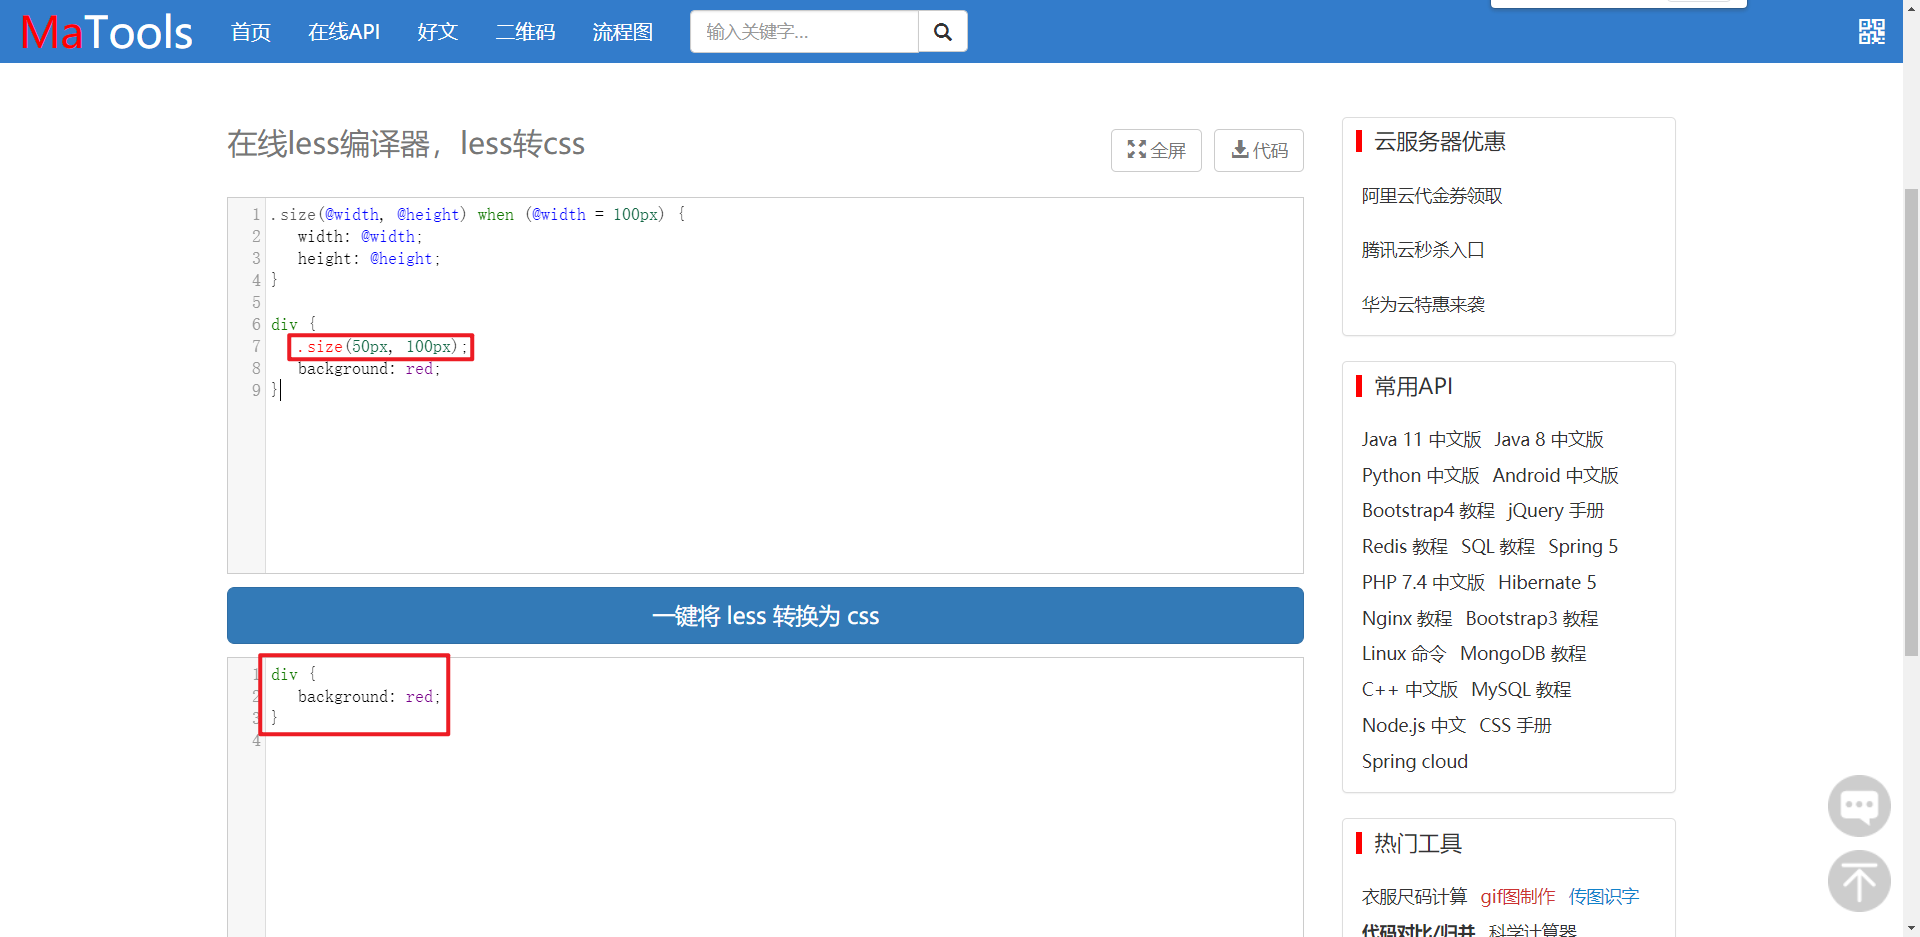Open CSS 手册 link
This screenshot has height=937, width=1920.
[x=1515, y=725]
